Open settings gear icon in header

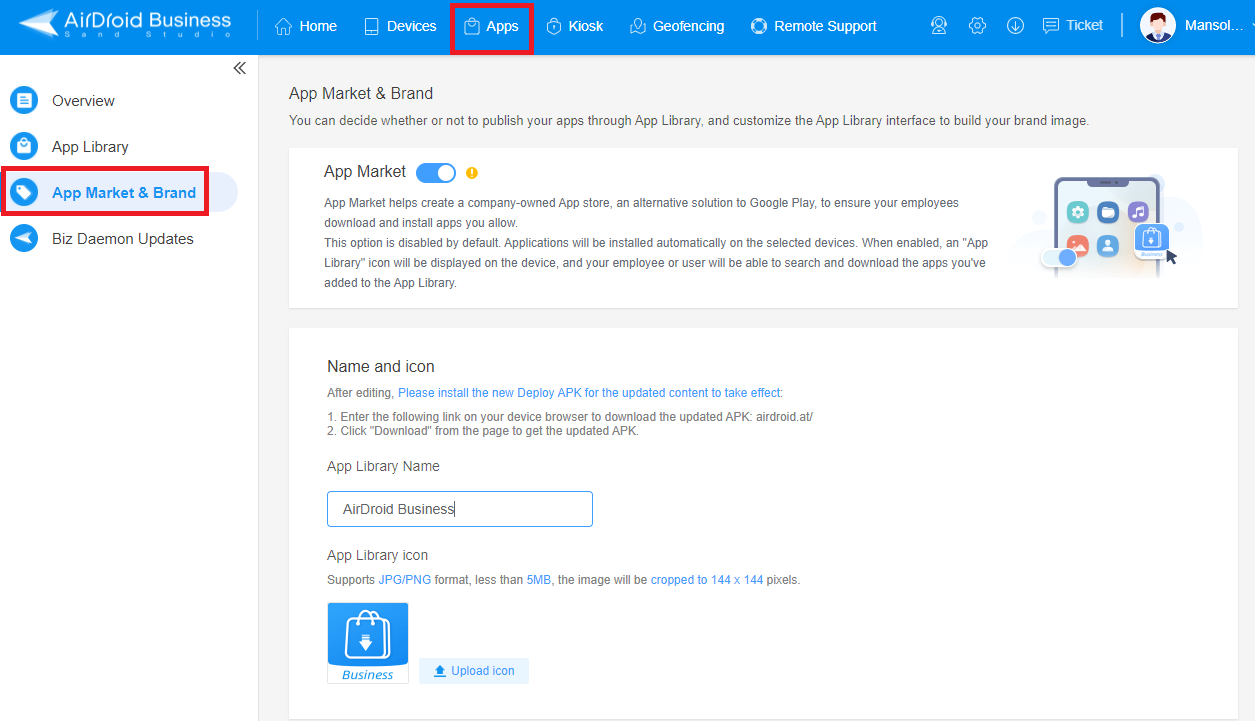pos(977,26)
